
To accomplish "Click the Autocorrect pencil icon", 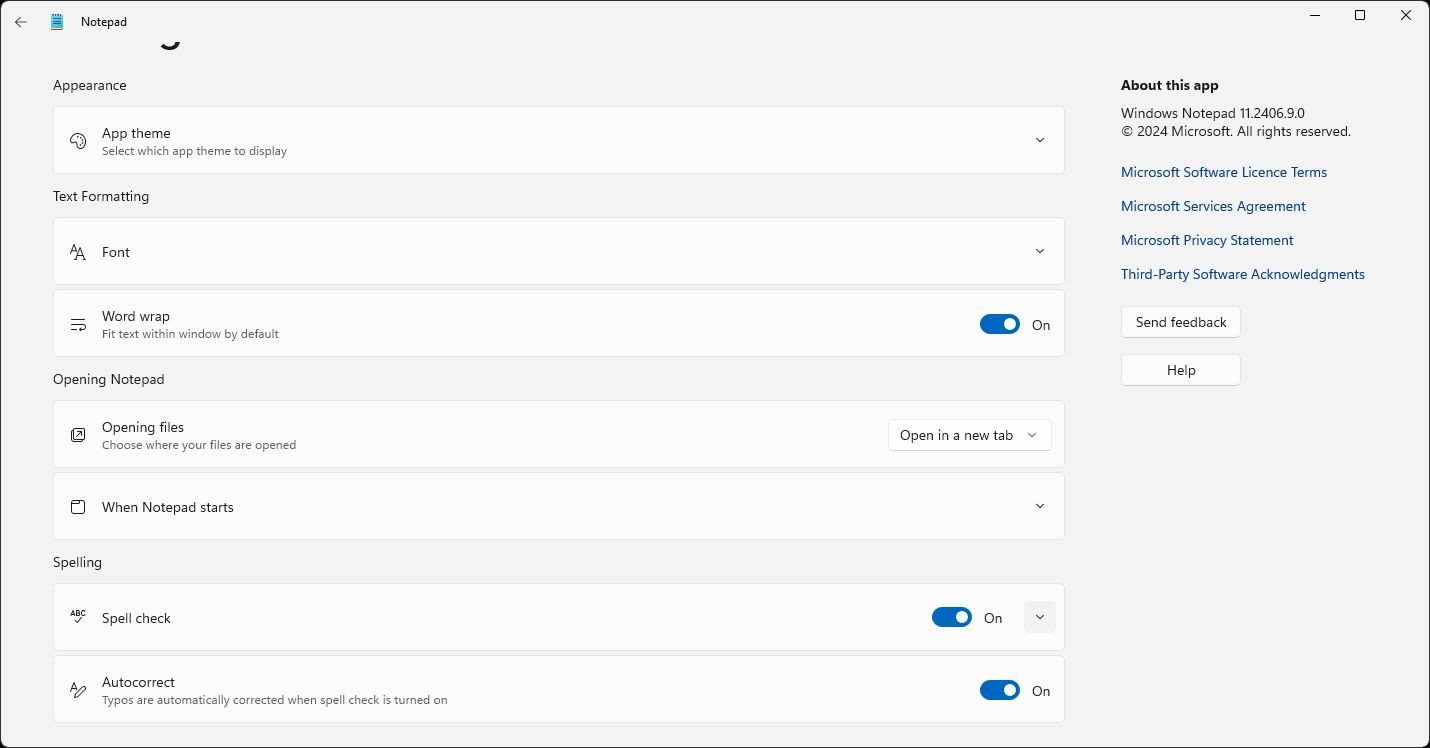I will click(x=78, y=690).
